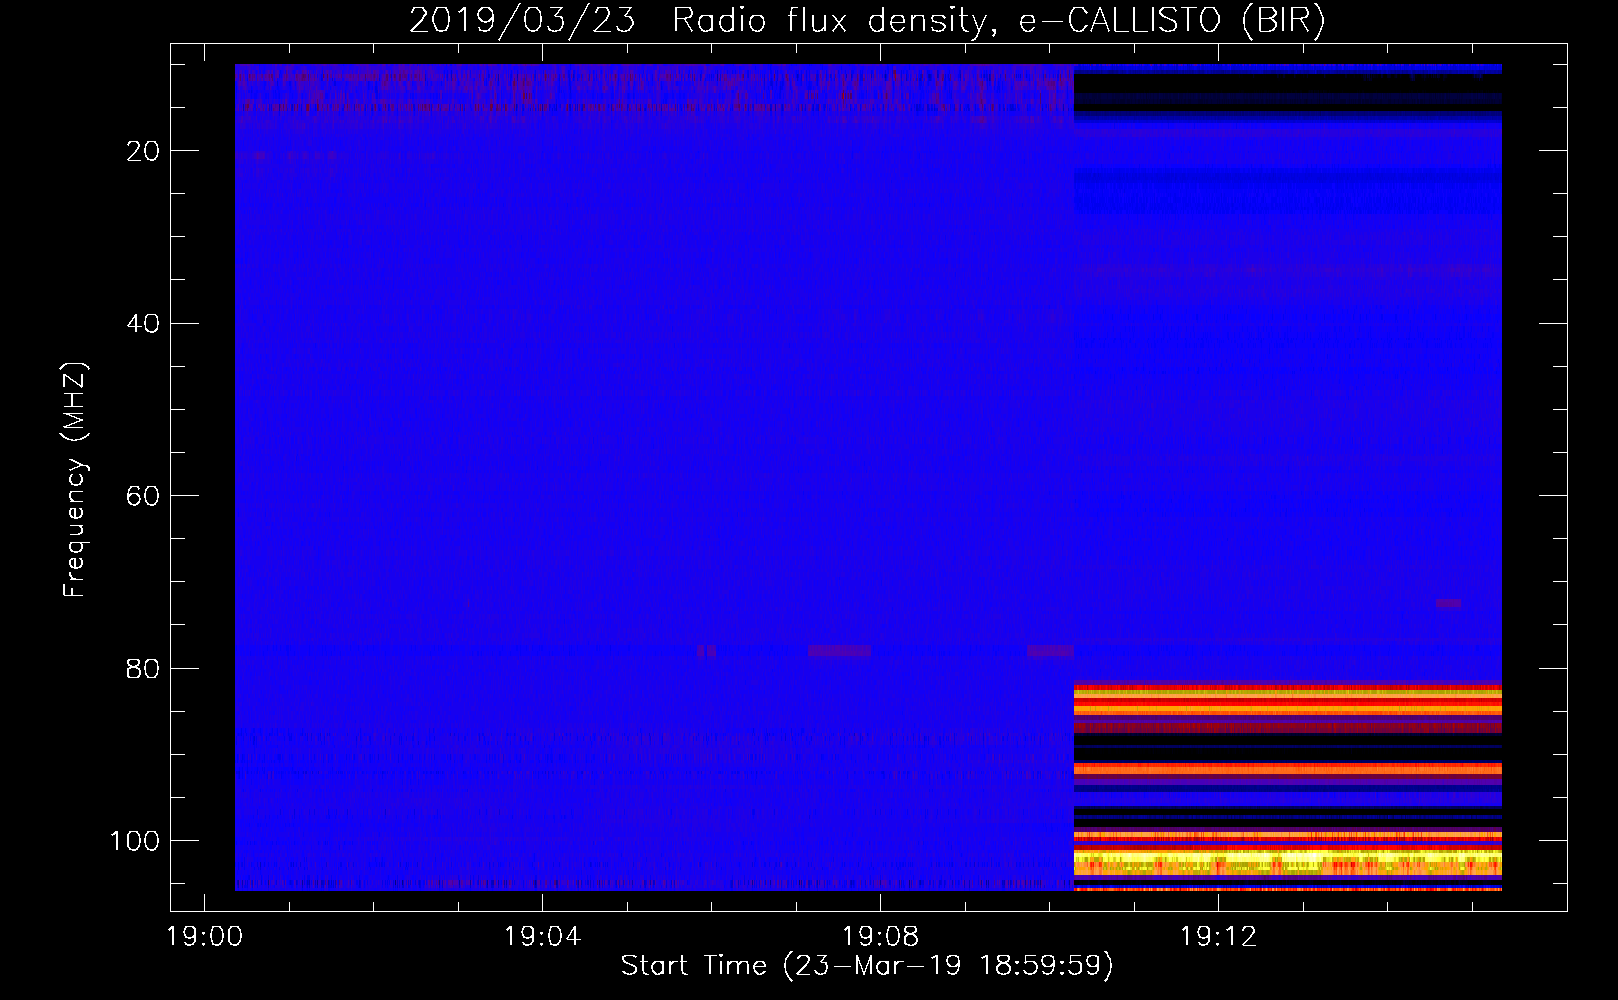Click the 'Frequency (MHZ)' axis label
Image resolution: width=1618 pixels, height=1000 pixels.
[x=75, y=480]
